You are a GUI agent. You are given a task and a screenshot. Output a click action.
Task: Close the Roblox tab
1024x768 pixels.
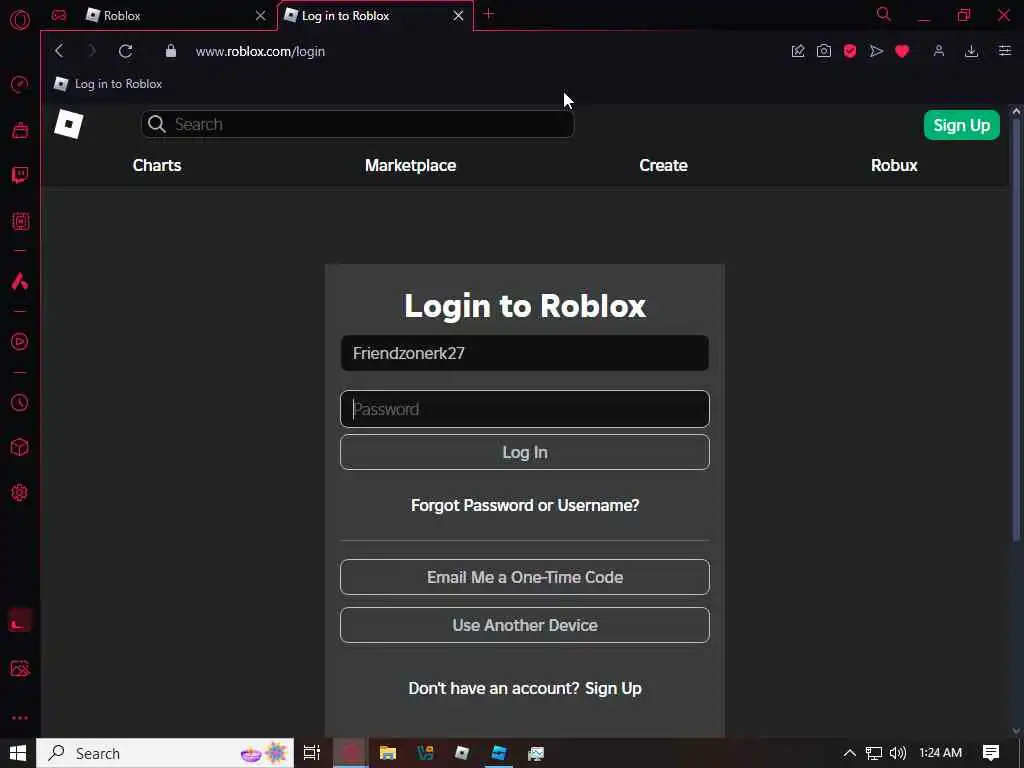(x=261, y=16)
